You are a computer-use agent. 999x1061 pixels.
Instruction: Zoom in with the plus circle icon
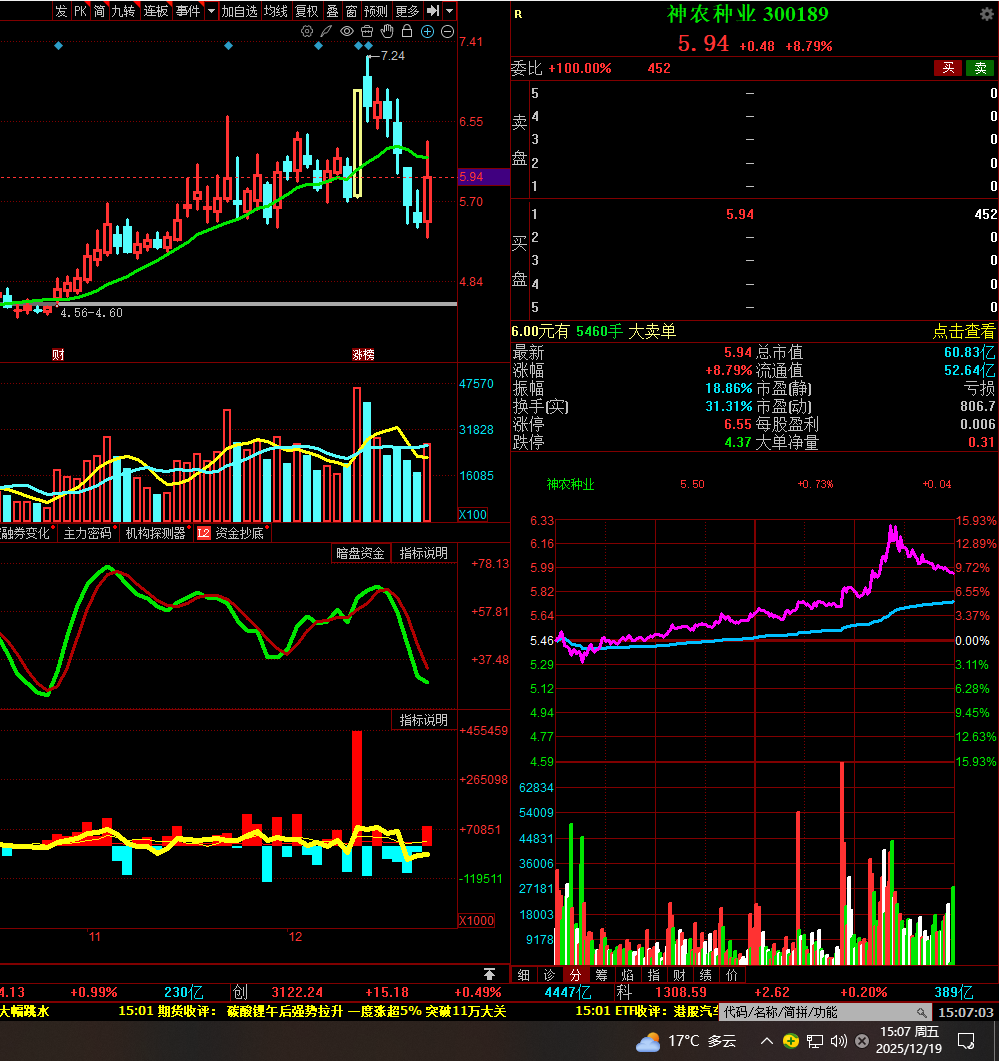pos(427,31)
